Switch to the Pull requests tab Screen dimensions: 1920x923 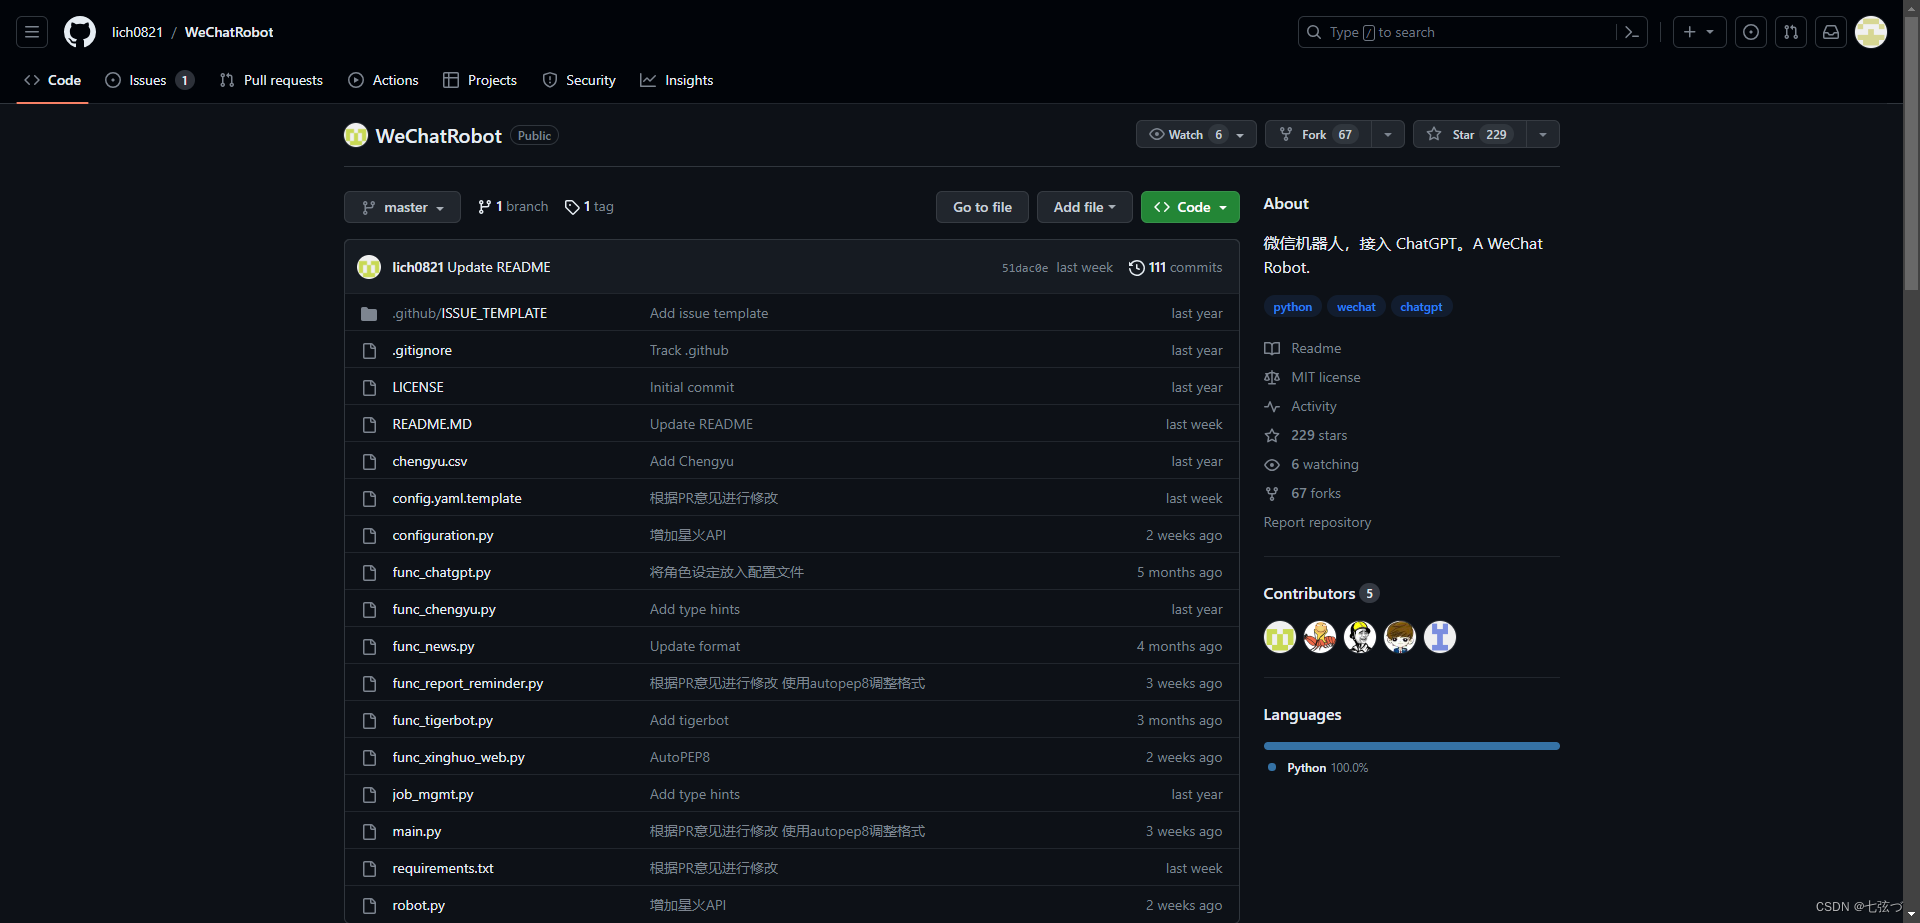click(271, 80)
